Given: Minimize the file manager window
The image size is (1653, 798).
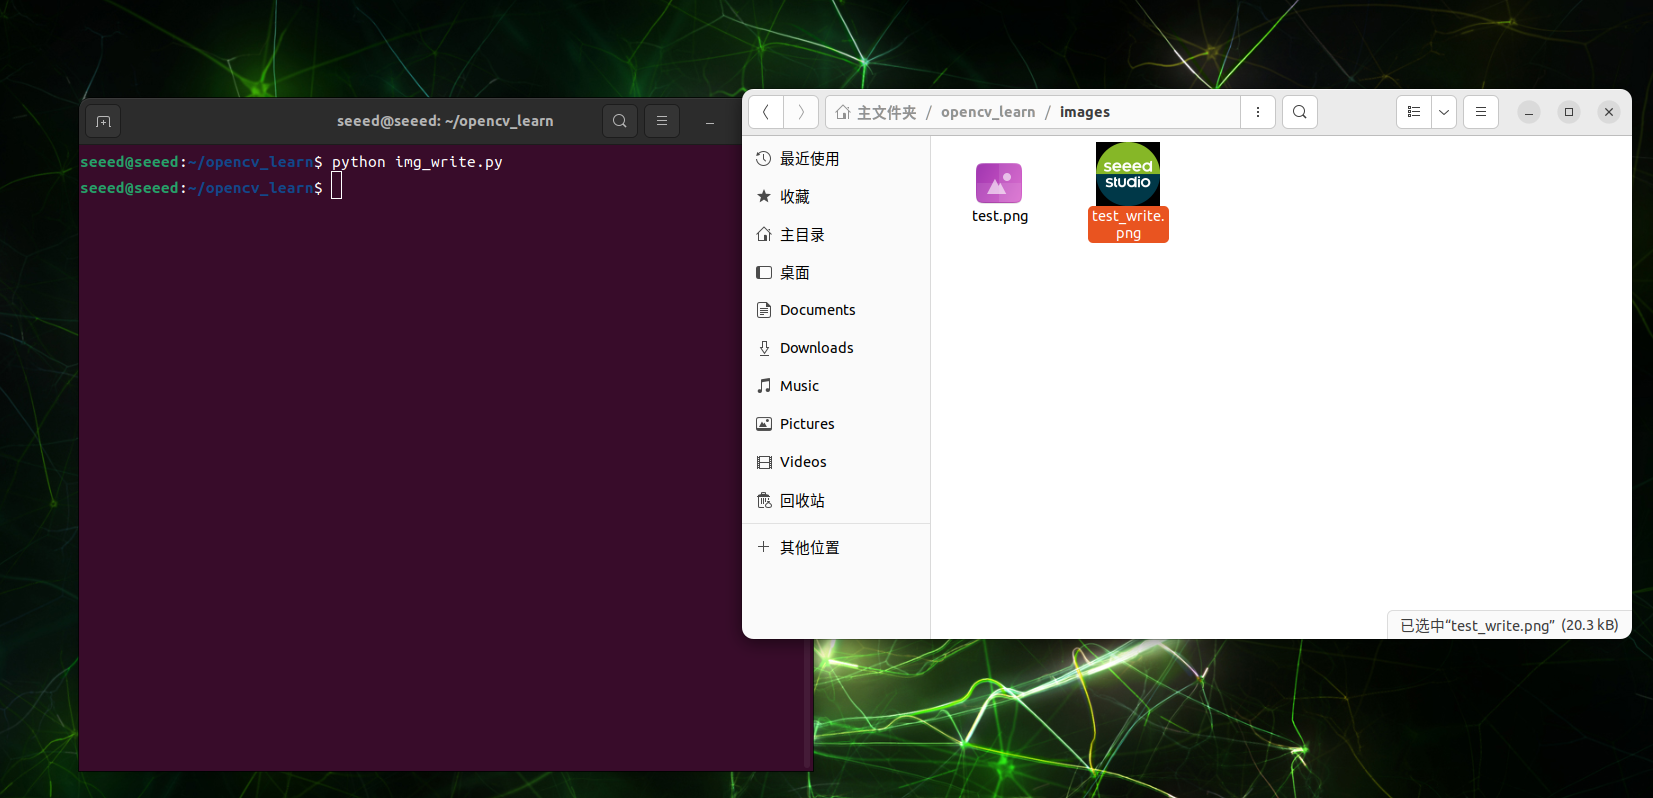Looking at the screenshot, I should [1529, 112].
